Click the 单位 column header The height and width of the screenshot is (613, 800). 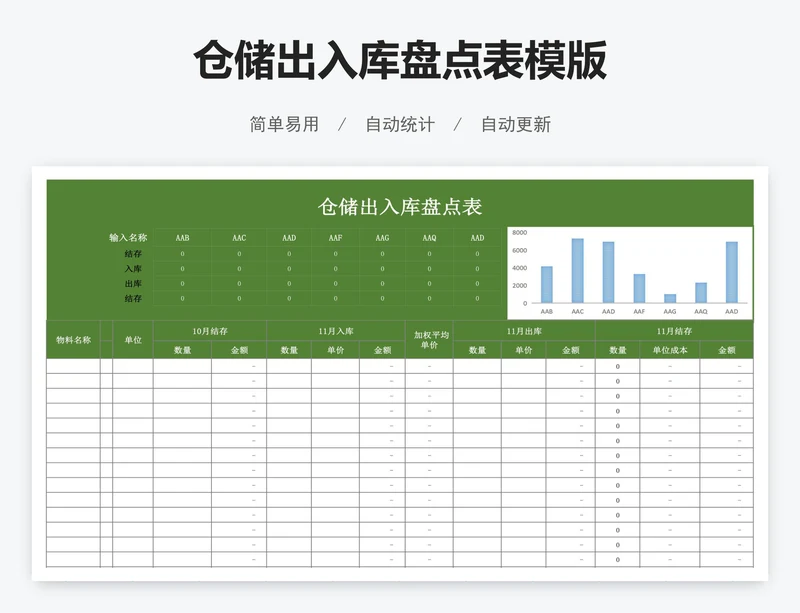133,339
